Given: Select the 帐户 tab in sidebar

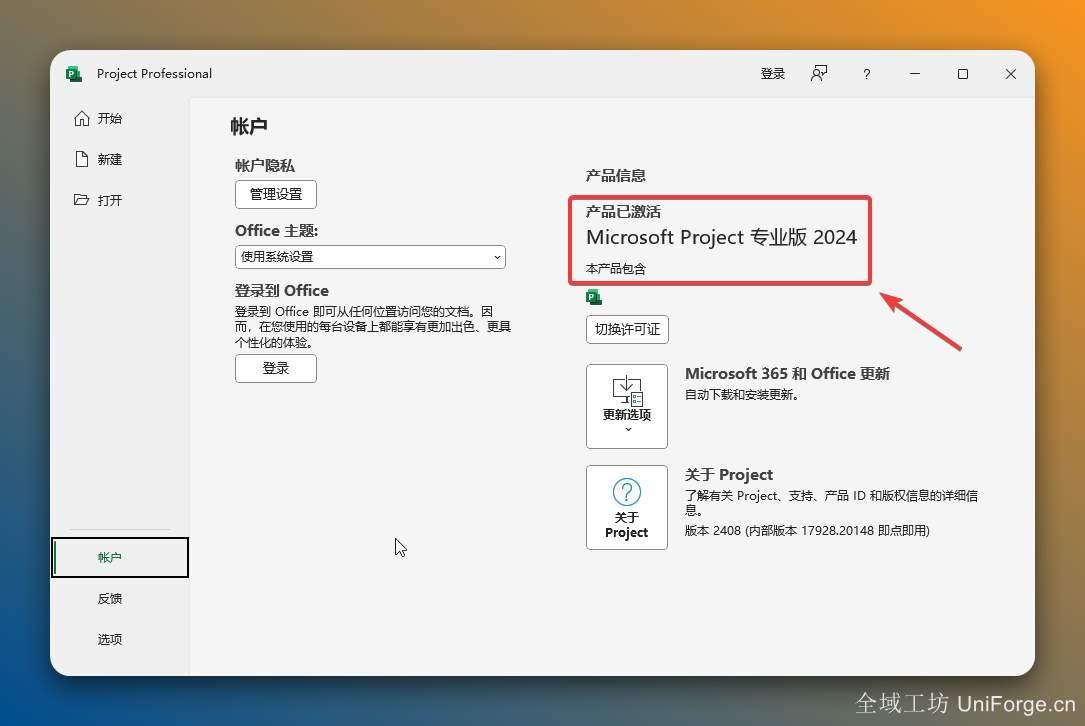Looking at the screenshot, I should tap(120, 557).
